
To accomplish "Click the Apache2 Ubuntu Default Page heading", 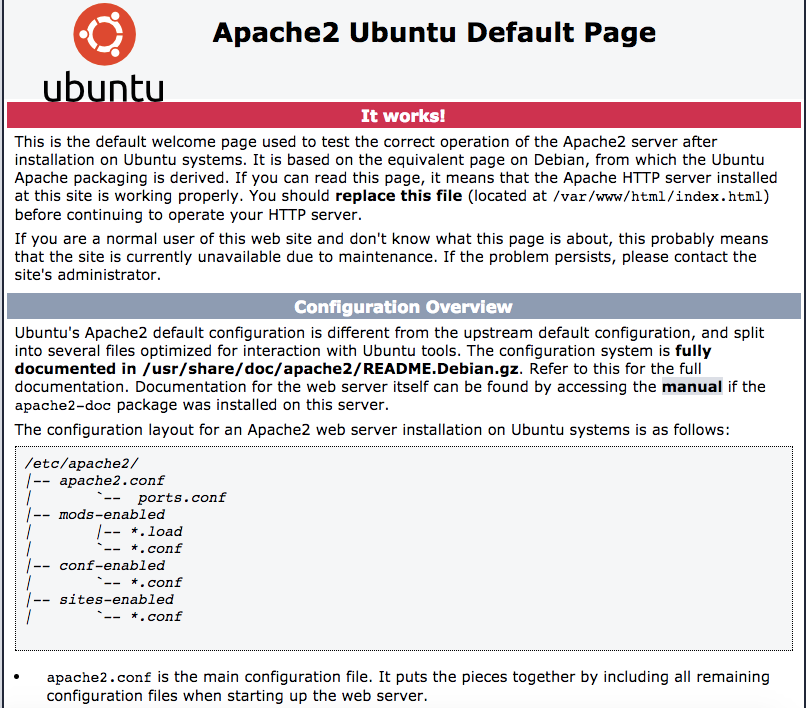I will coord(434,32).
